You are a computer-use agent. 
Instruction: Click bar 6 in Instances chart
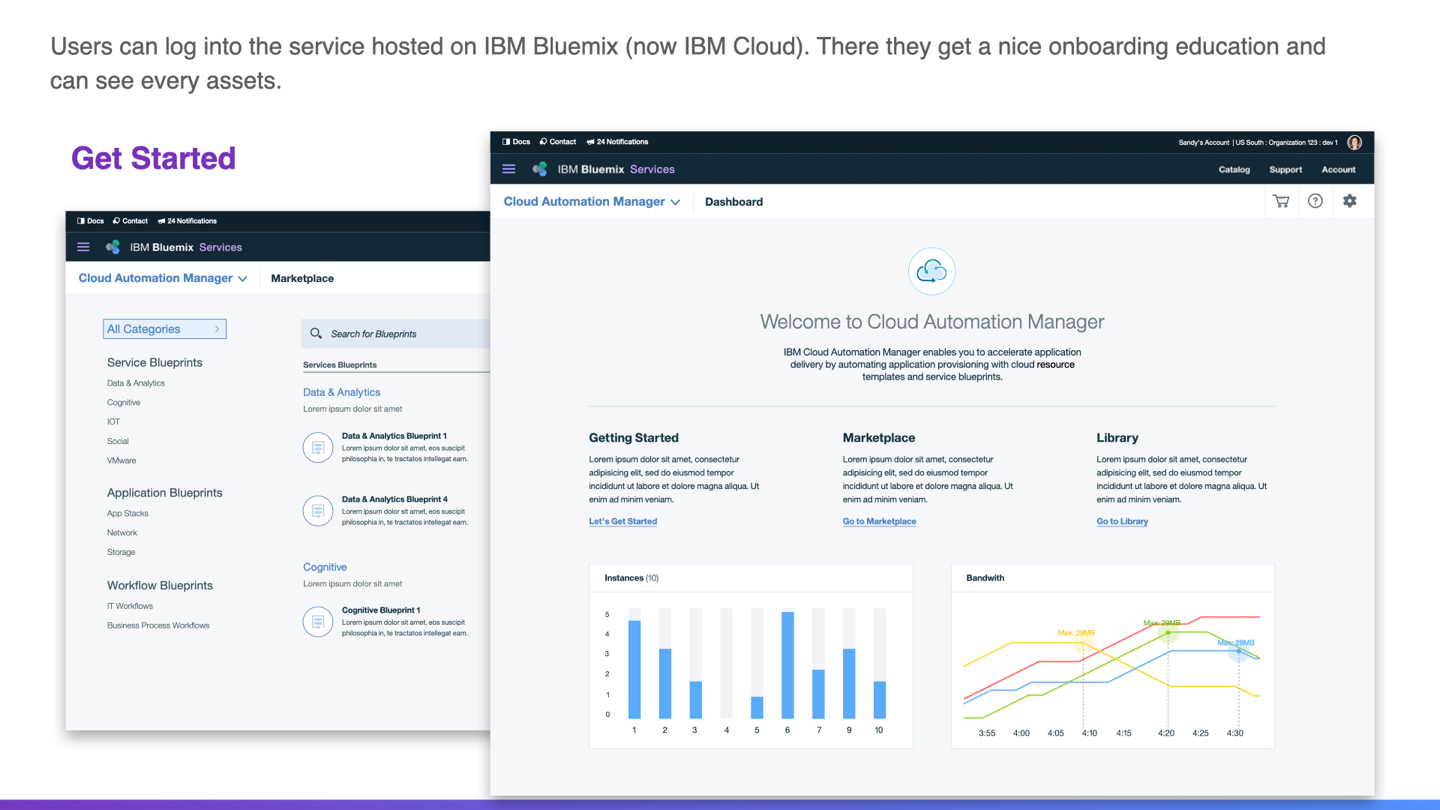pyautogui.click(x=788, y=665)
